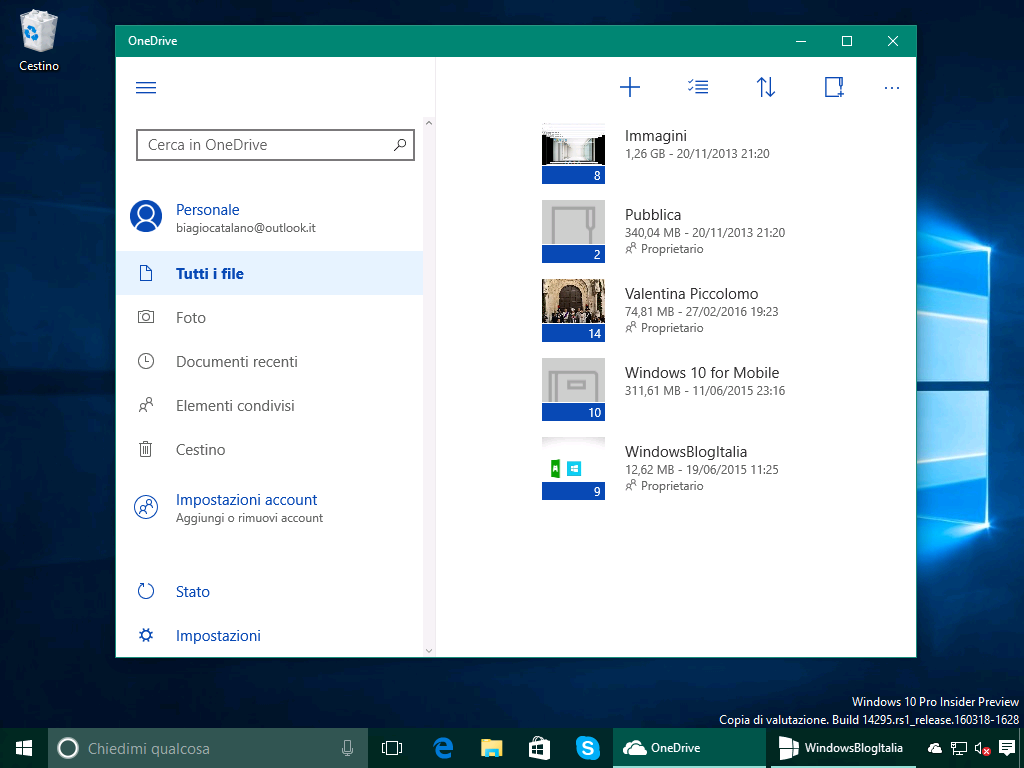Open Impostazioni settings link
The height and width of the screenshot is (768, 1024).
[x=218, y=635]
